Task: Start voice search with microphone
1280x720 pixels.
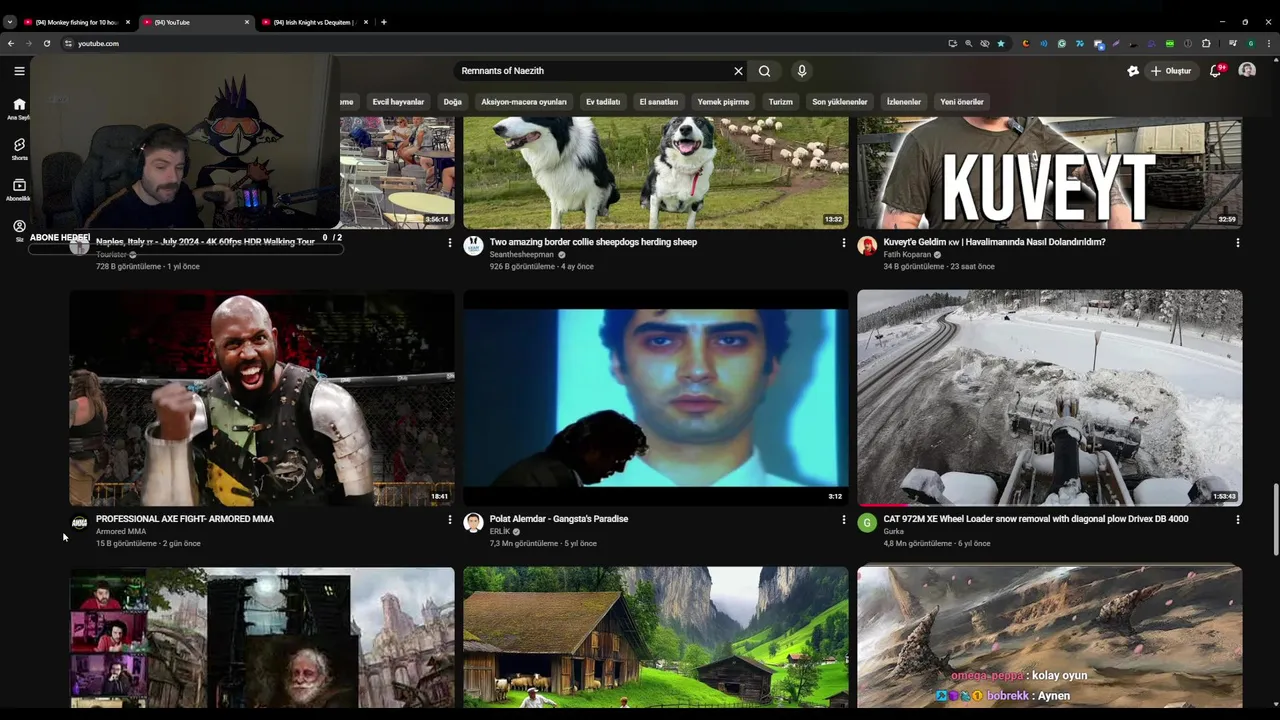Action: click(x=801, y=71)
